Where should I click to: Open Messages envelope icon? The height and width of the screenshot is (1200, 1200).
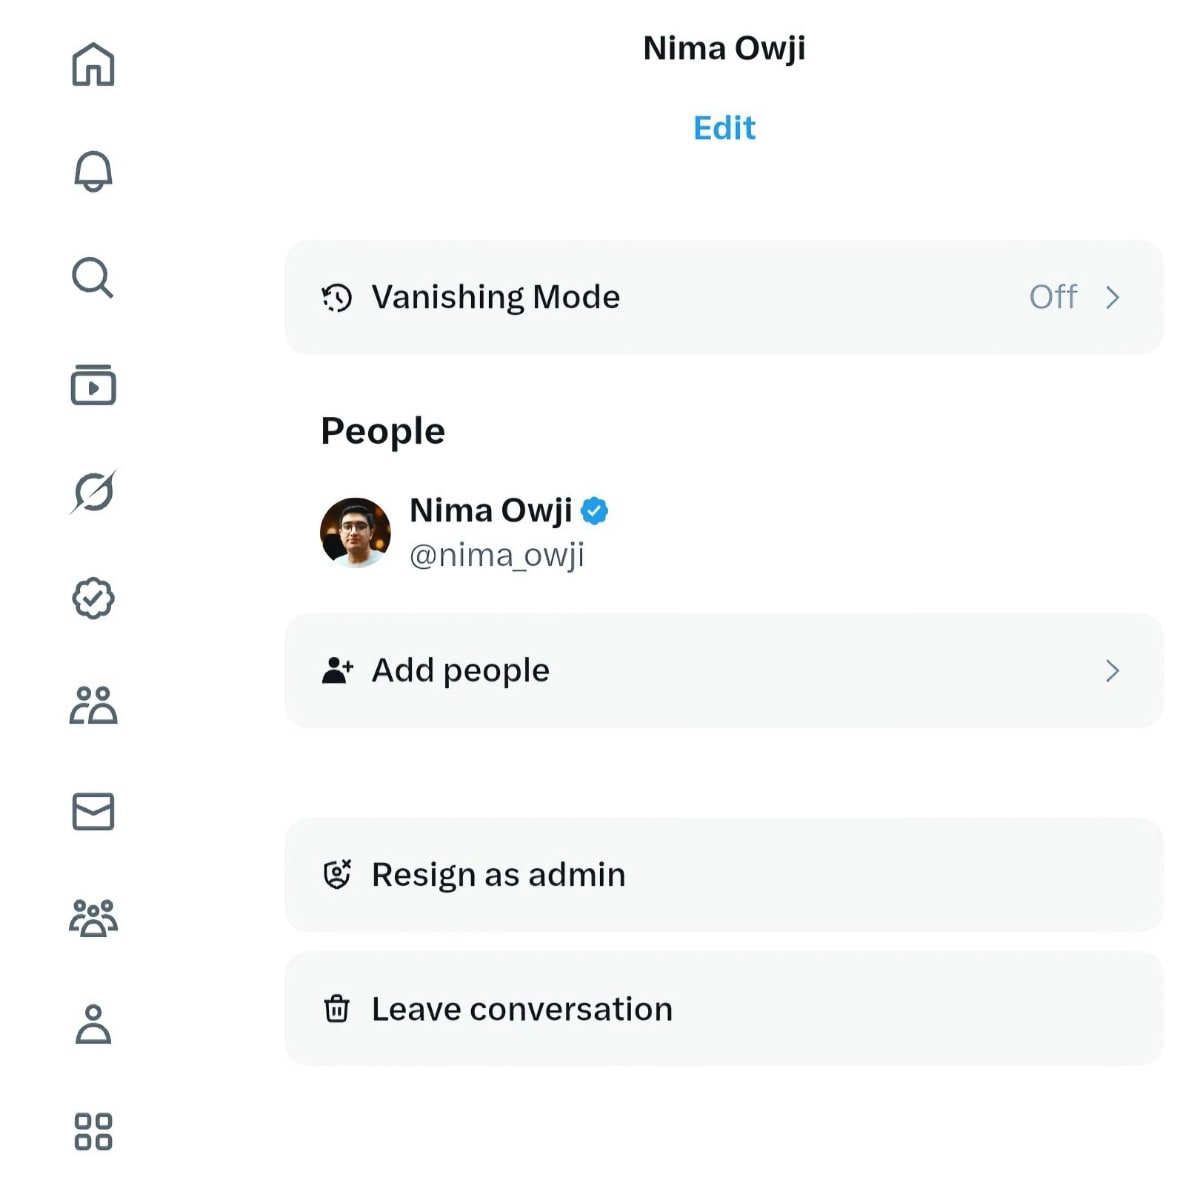coord(93,811)
